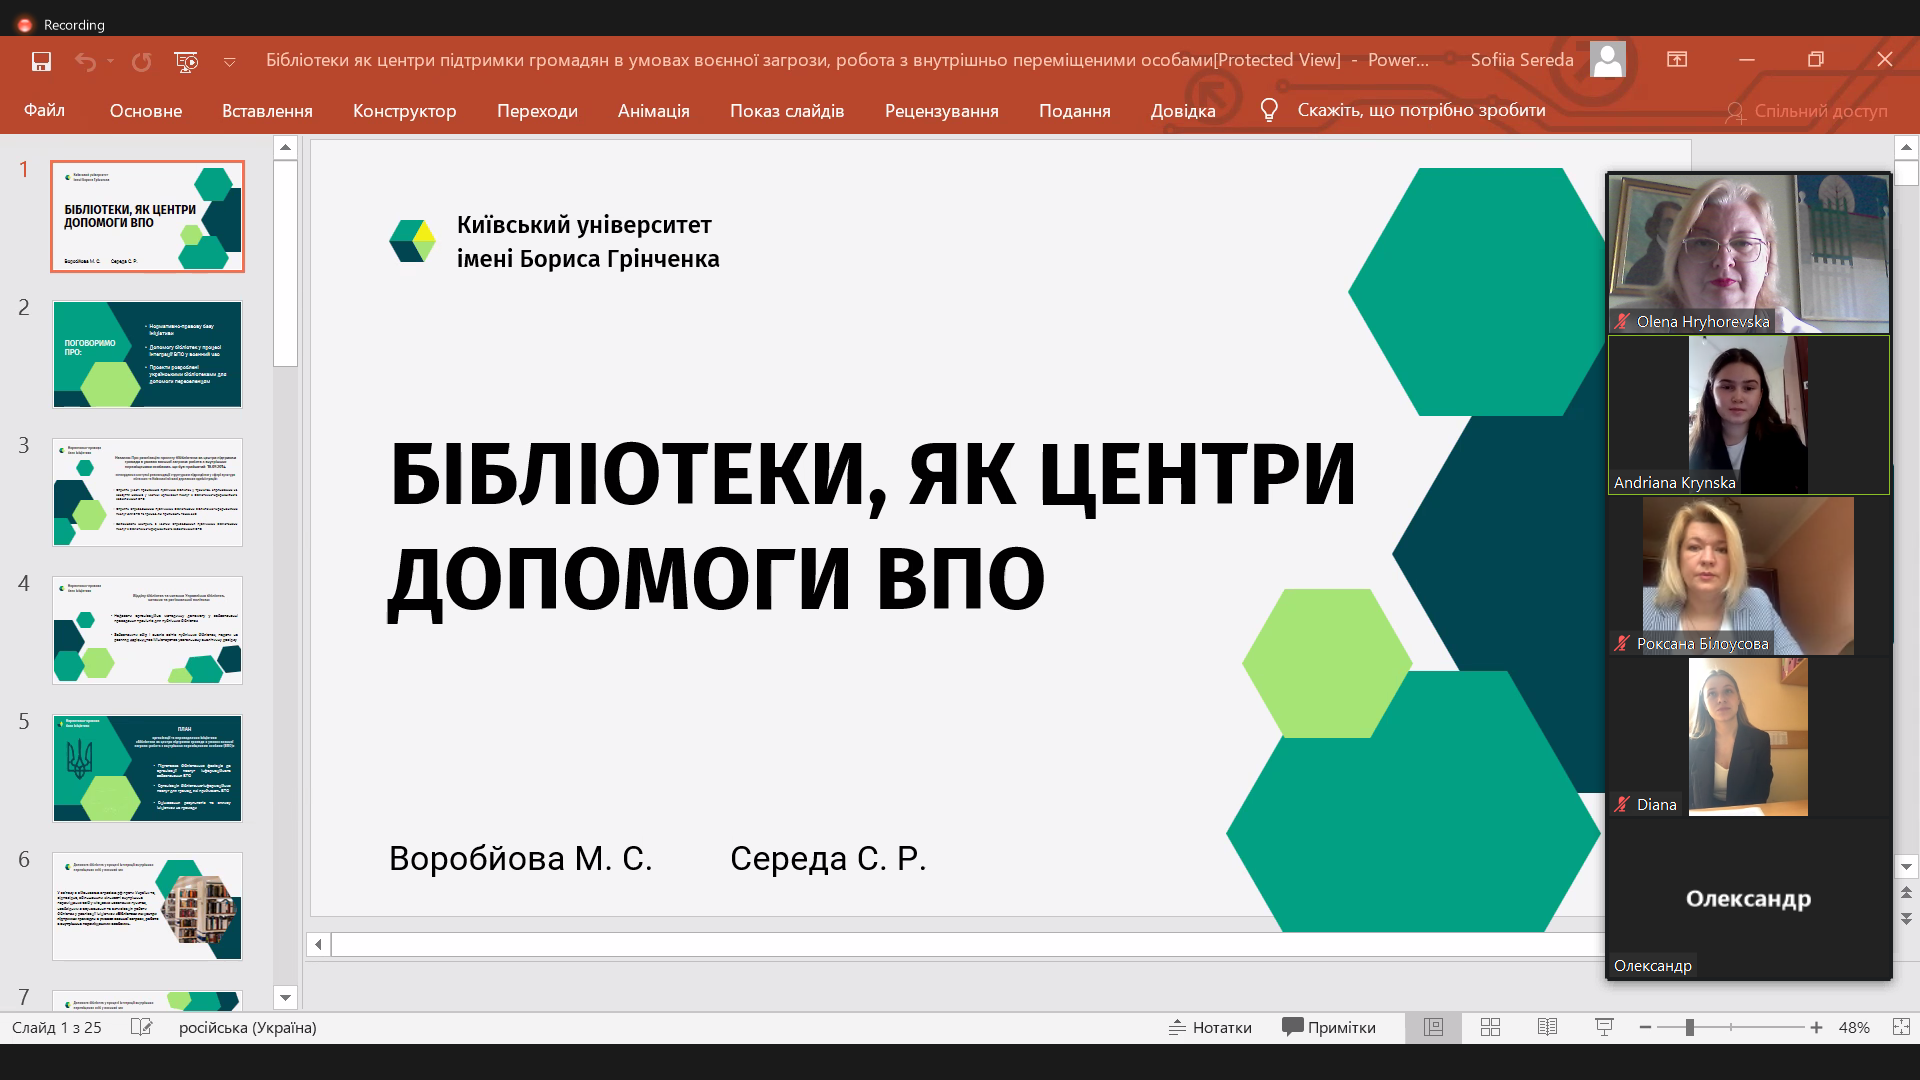Click the Undo arrow icon
Viewport: 1920px width, 1080px height.
85,61
